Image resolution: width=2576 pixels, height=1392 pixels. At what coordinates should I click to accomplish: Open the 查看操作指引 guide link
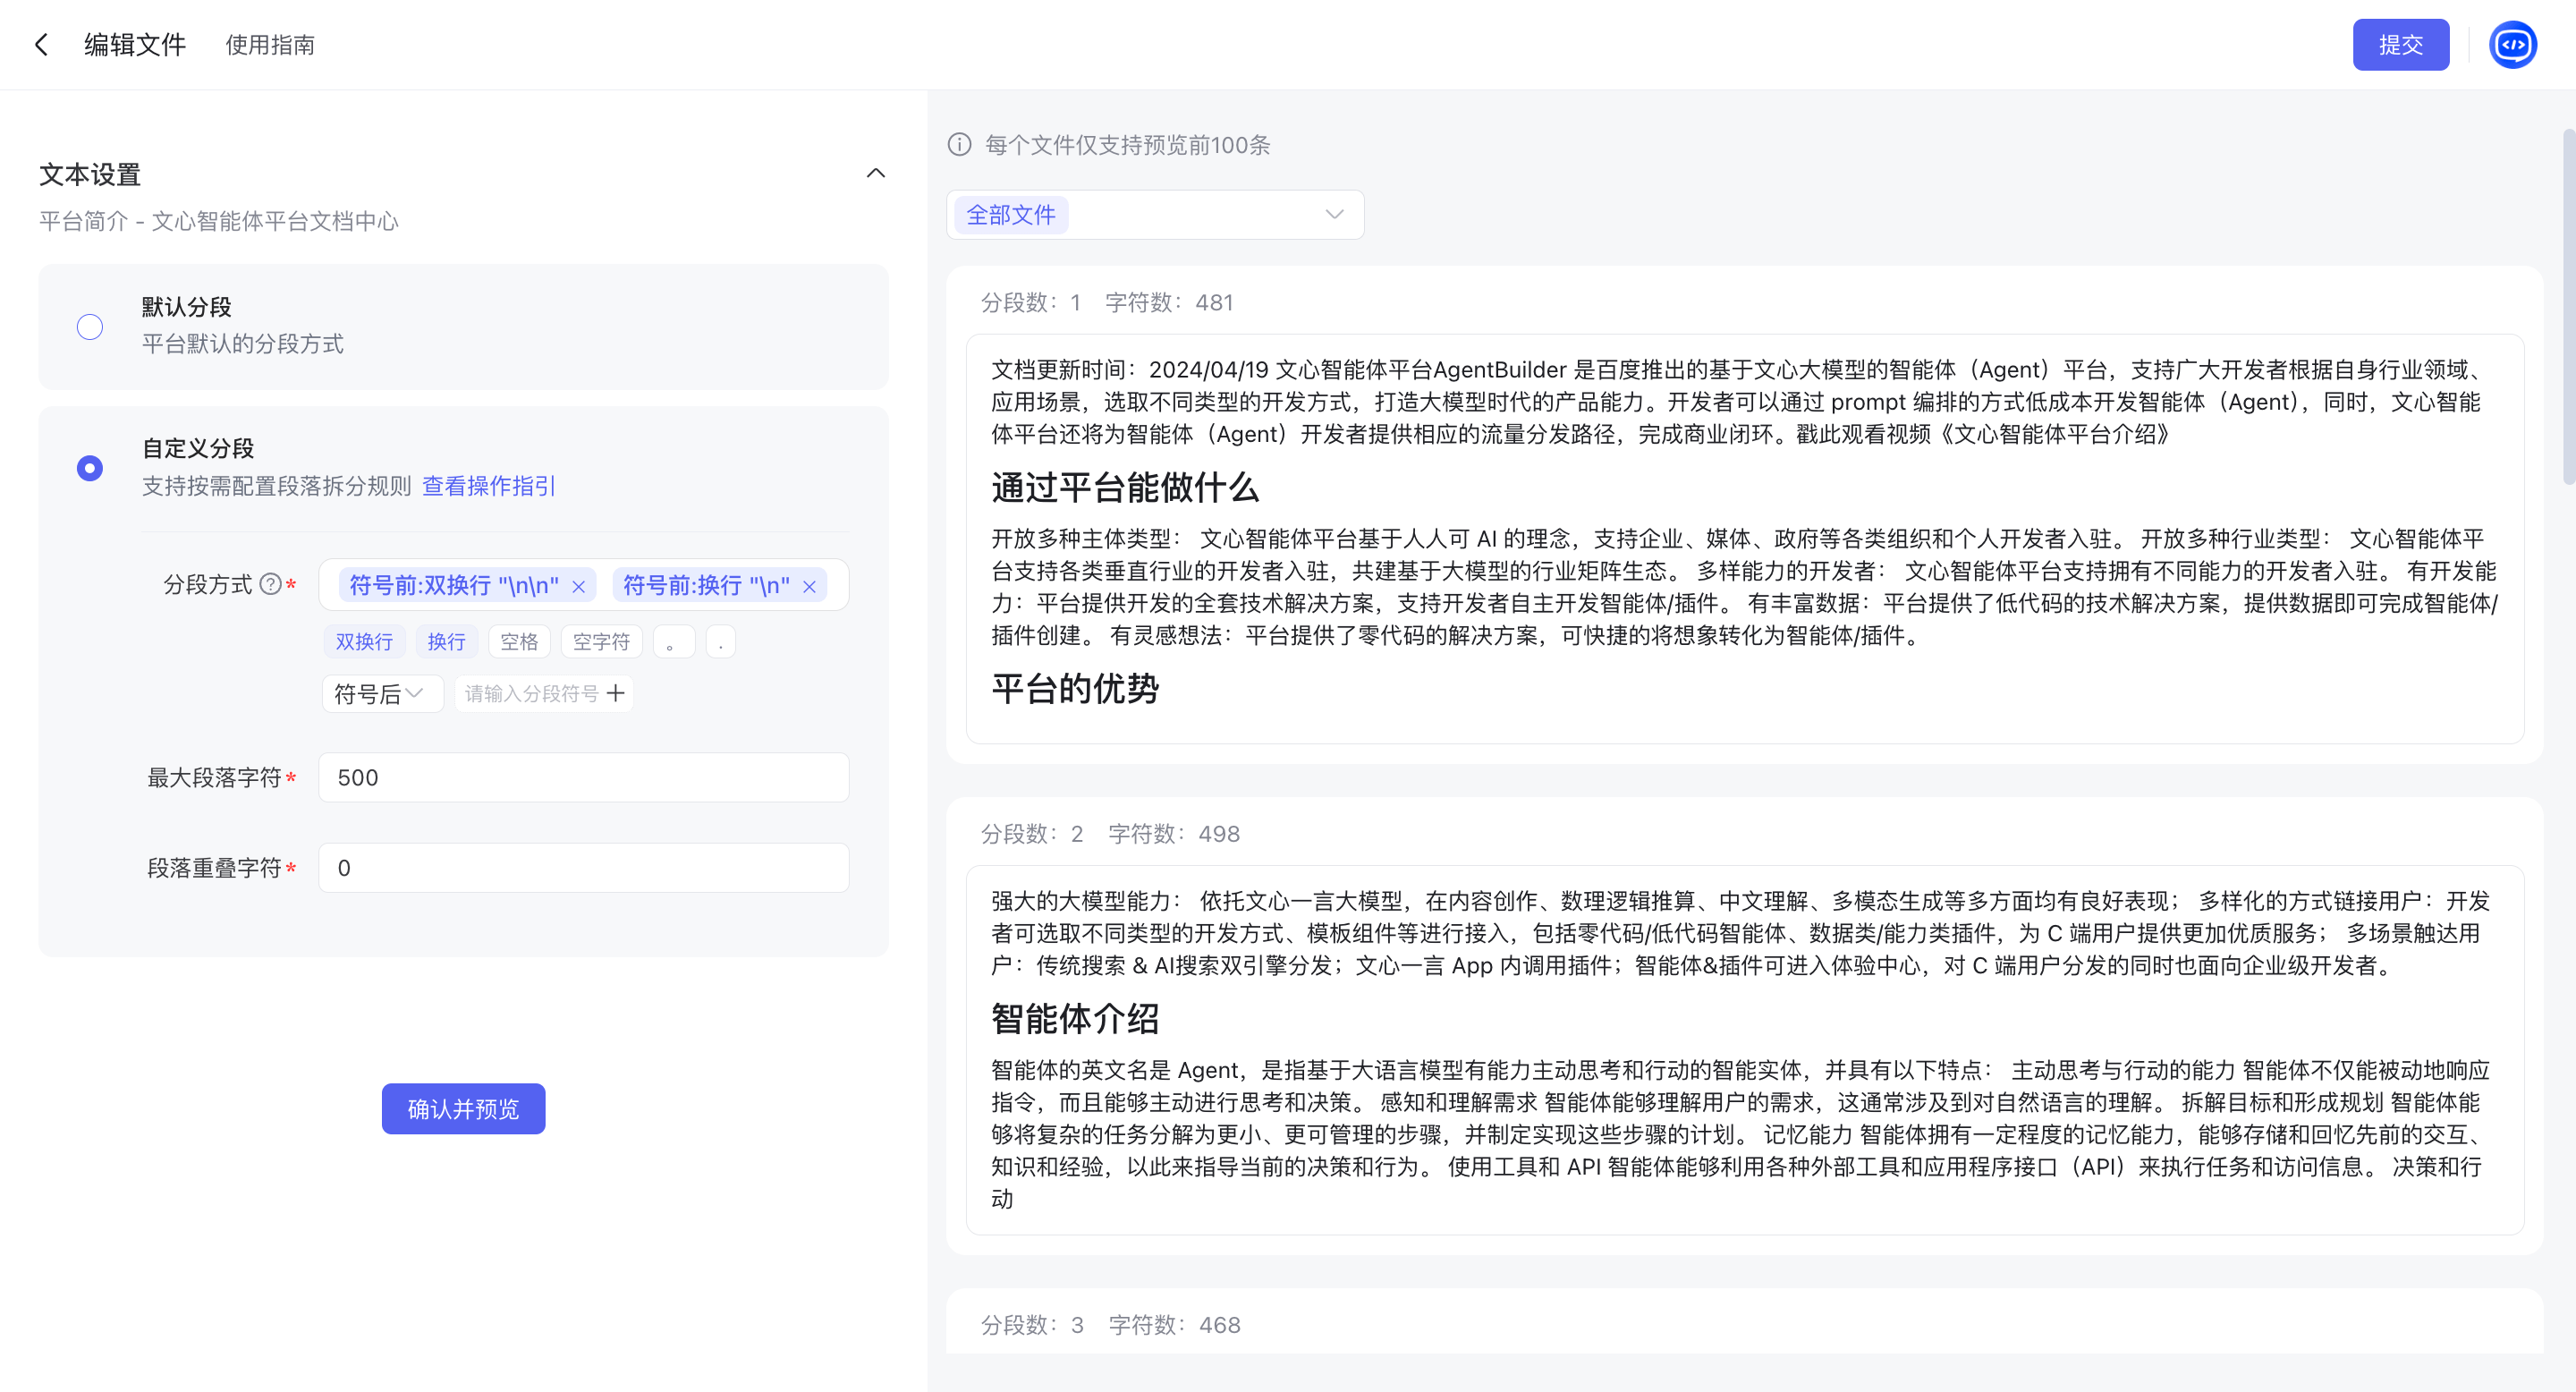[487, 487]
